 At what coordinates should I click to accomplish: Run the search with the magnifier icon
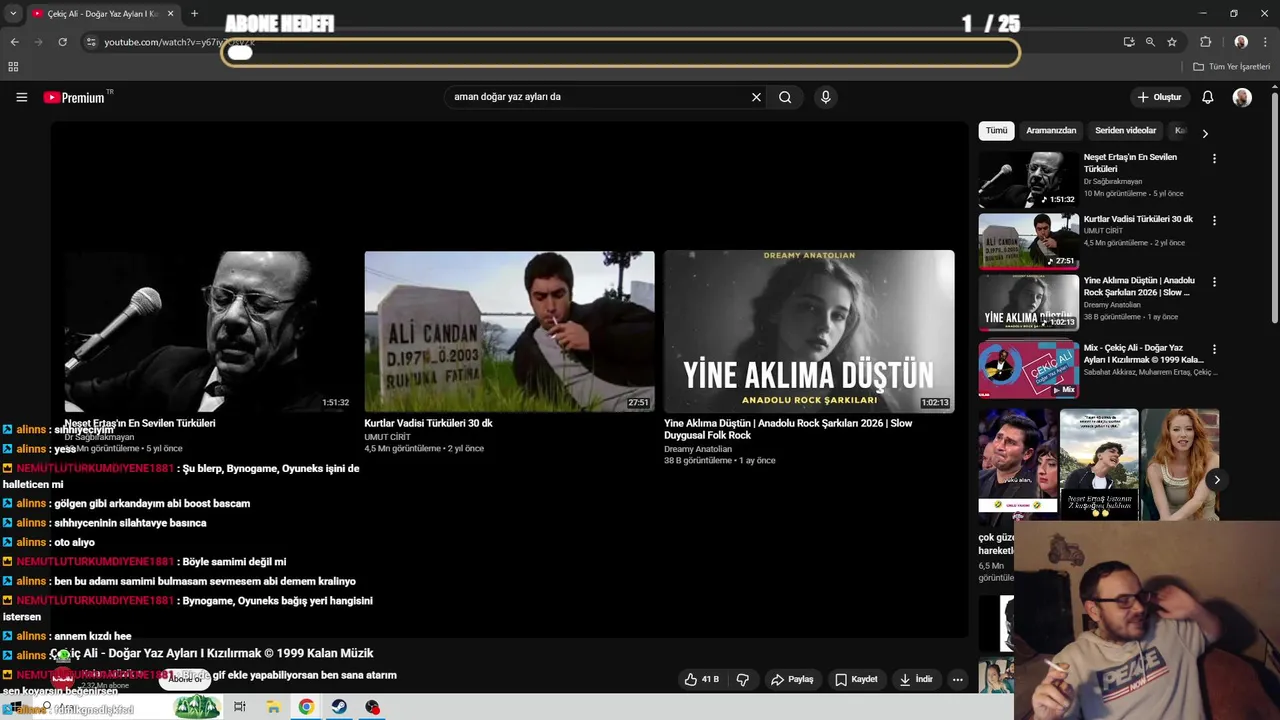(x=785, y=97)
